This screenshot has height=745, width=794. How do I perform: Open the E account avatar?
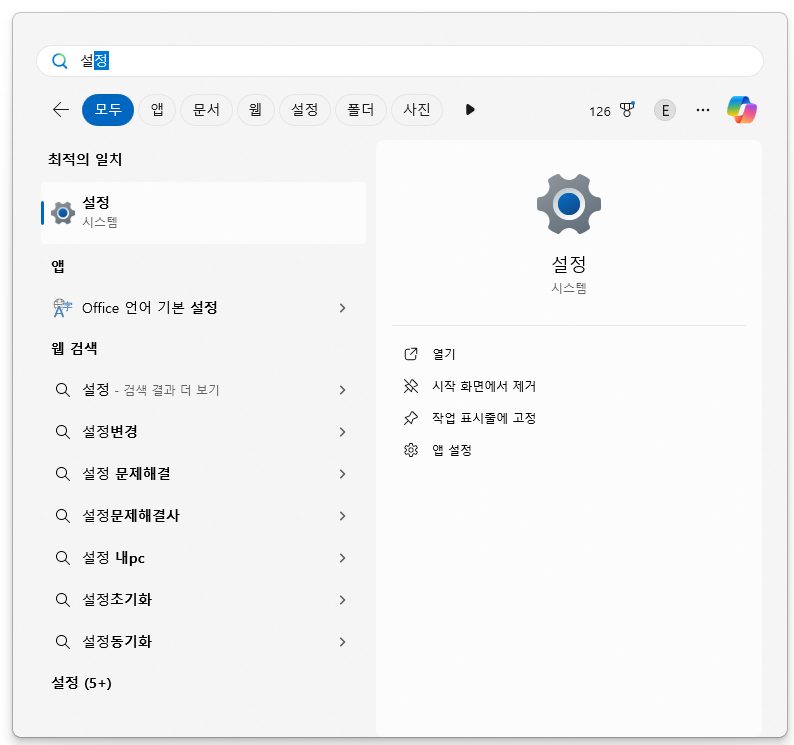pos(665,110)
